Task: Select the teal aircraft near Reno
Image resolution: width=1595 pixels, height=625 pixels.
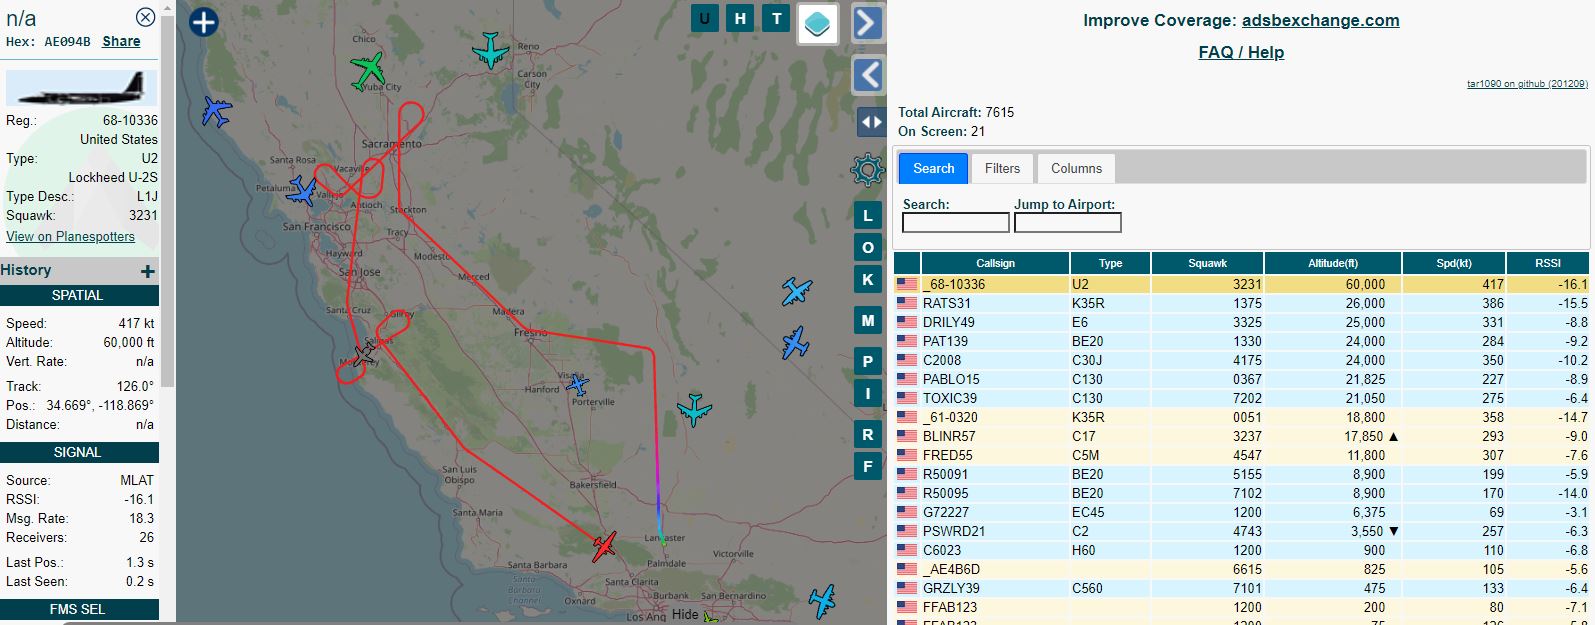Action: click(490, 49)
